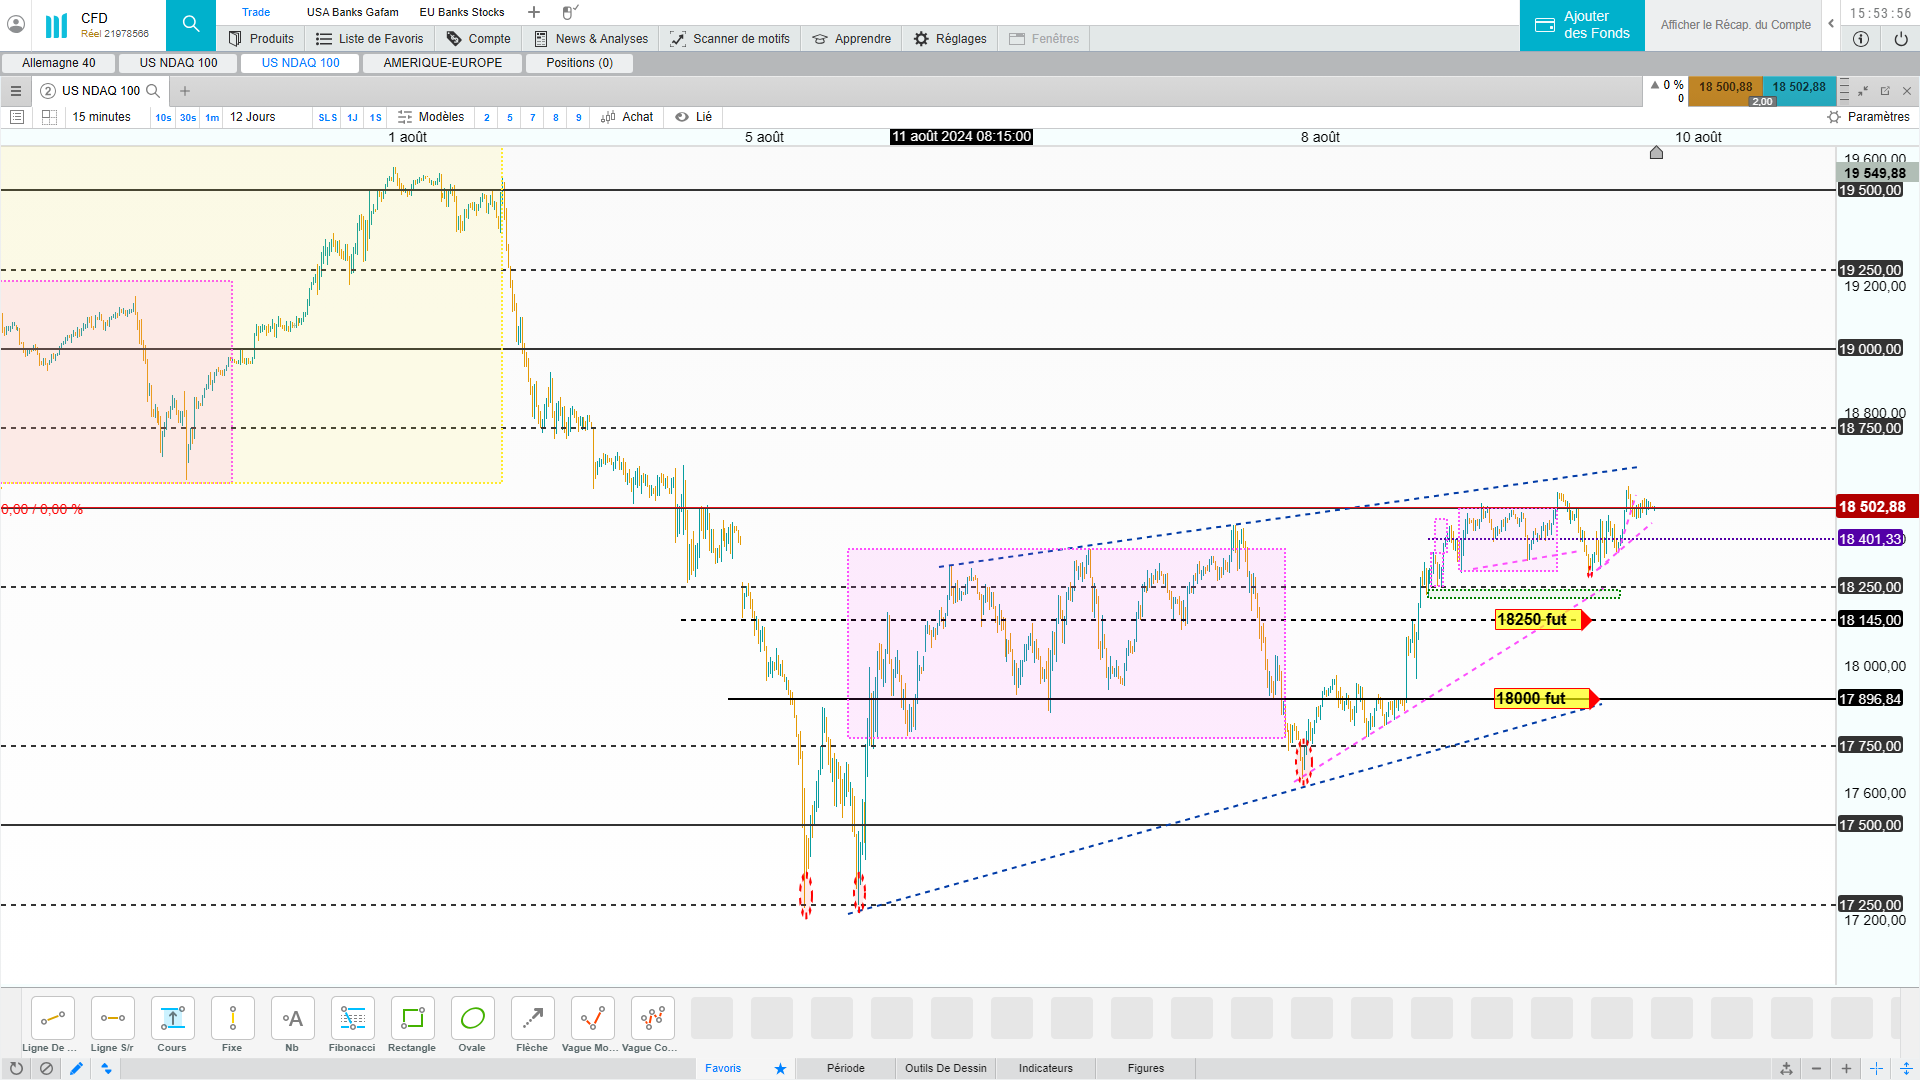Select the Fibonacci drawing tool

tap(352, 1019)
